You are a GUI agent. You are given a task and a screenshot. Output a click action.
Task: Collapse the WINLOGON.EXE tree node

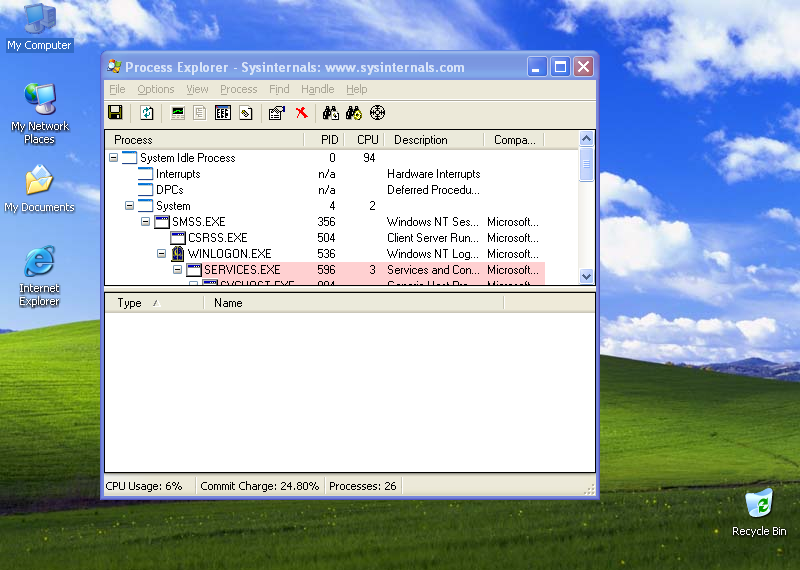click(161, 254)
